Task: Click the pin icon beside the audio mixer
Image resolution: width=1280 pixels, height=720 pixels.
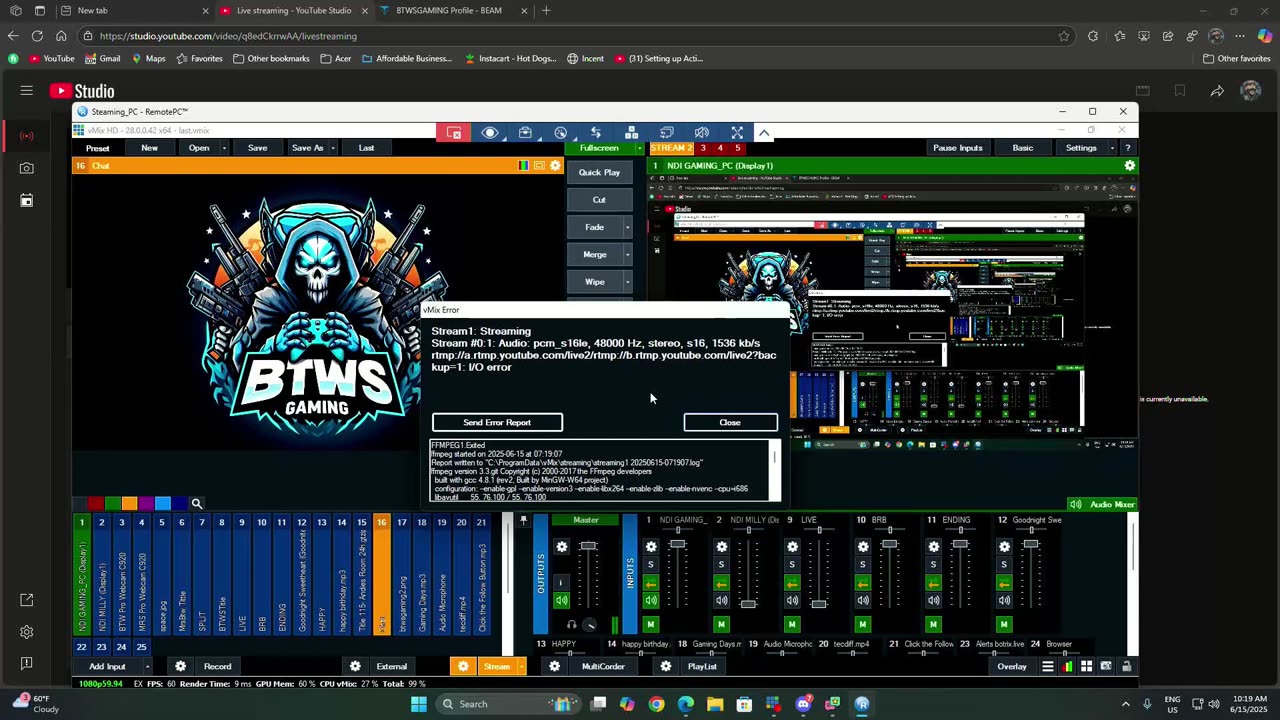Action: click(x=523, y=521)
